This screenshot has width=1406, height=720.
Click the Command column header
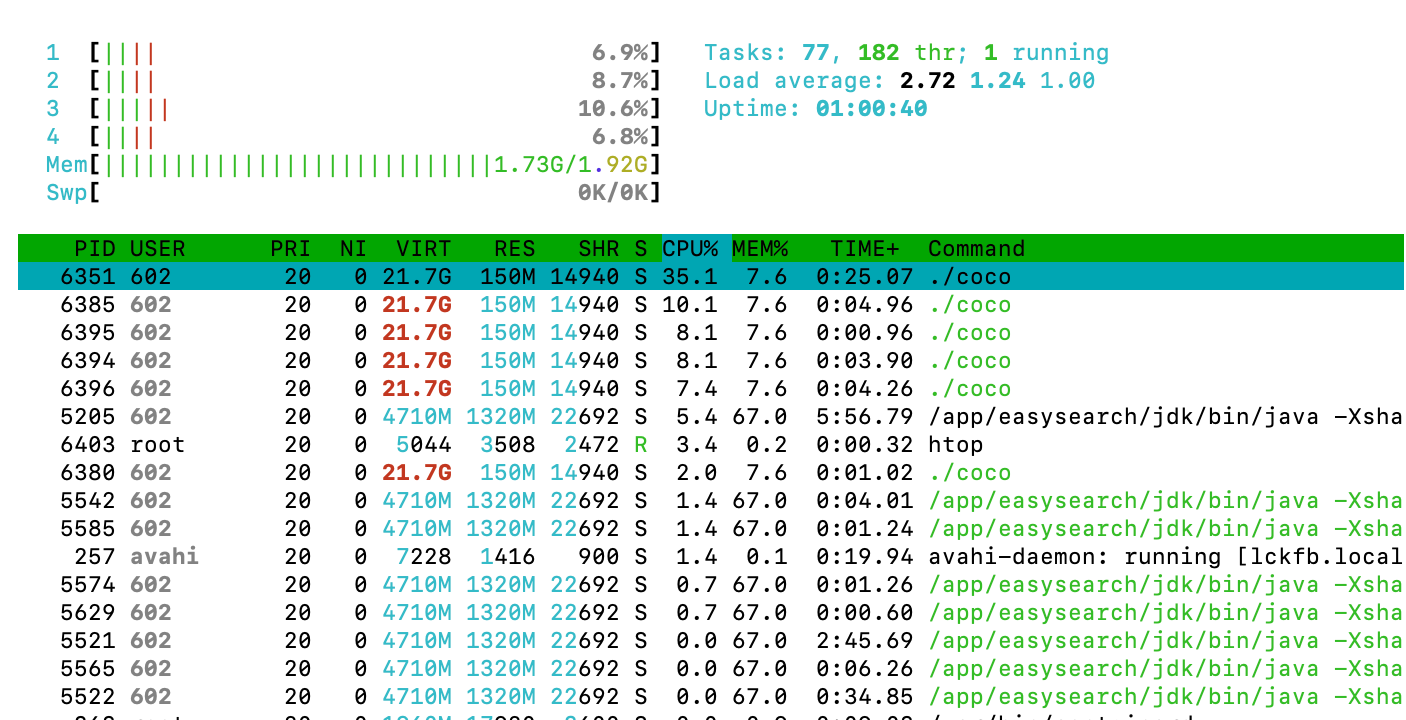[x=977, y=248]
